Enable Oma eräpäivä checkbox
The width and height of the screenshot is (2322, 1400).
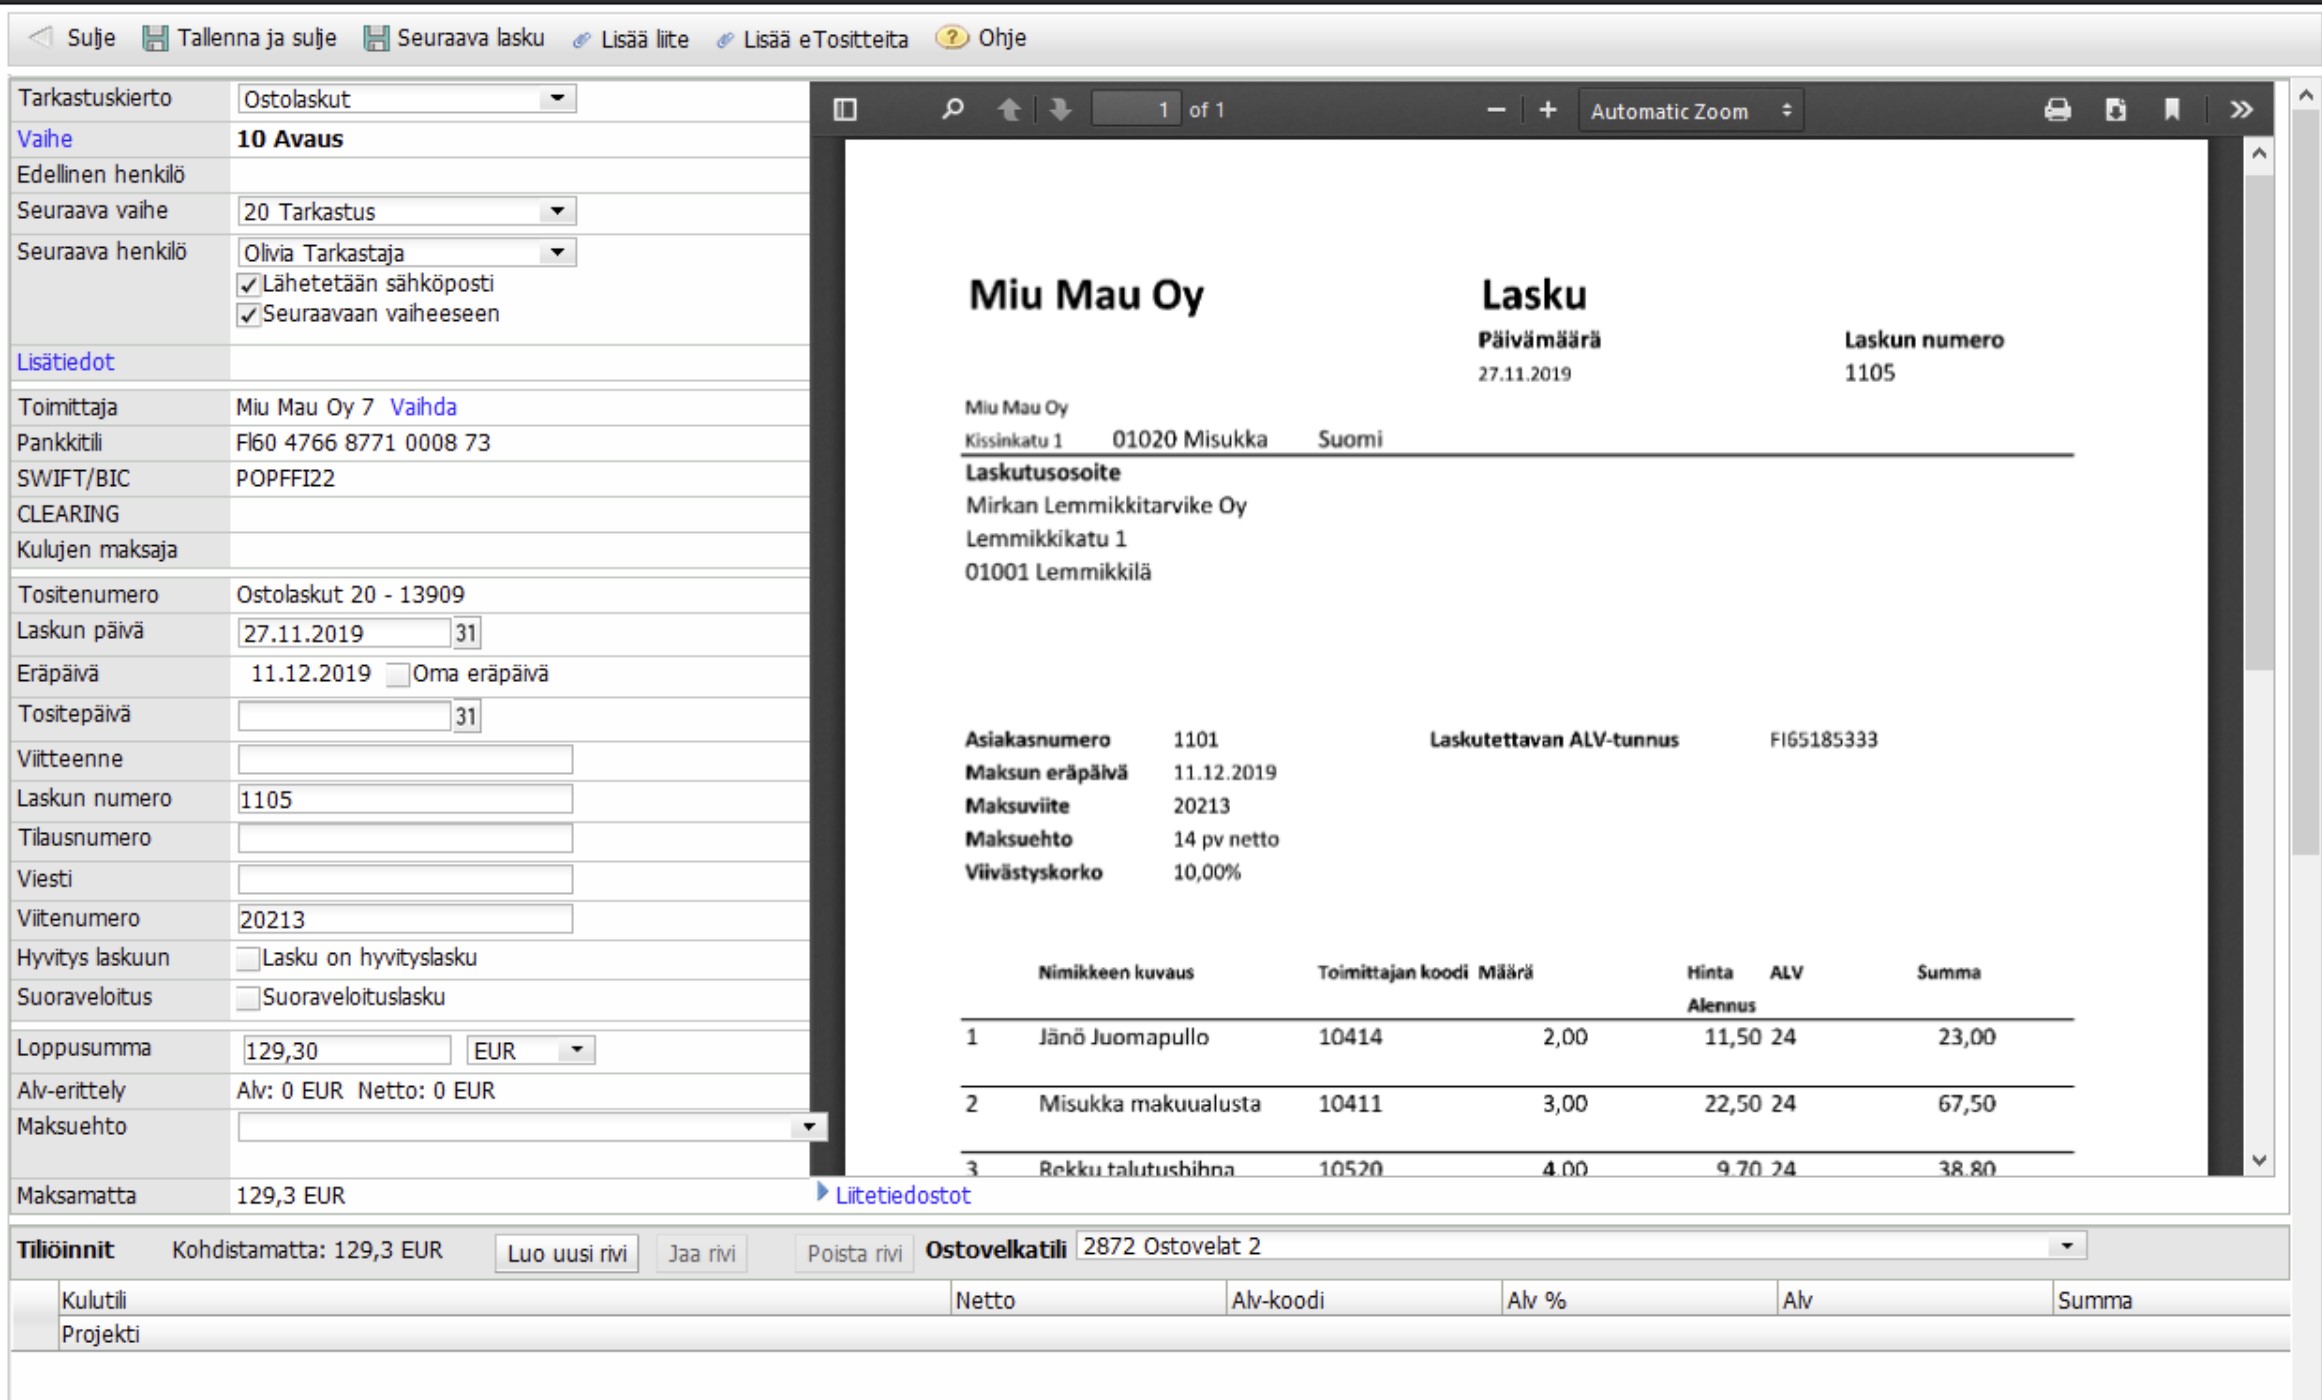coord(398,675)
